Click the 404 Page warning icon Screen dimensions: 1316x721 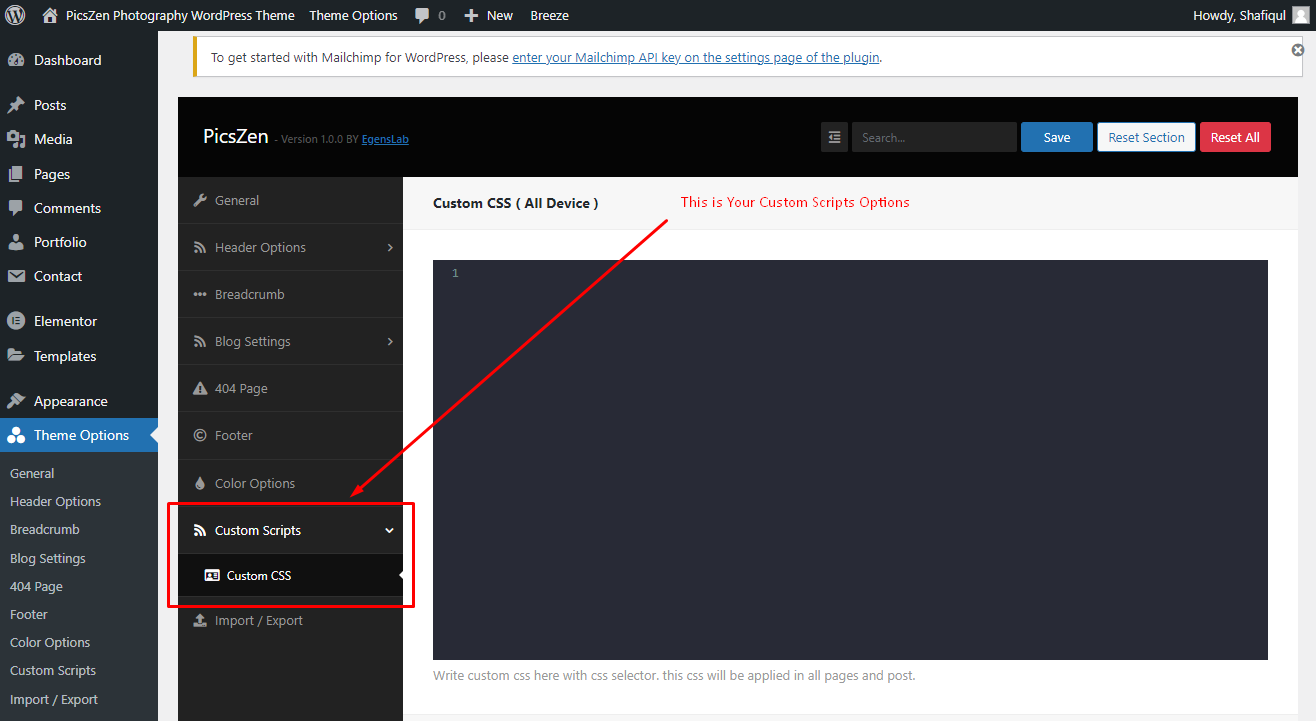coord(199,388)
